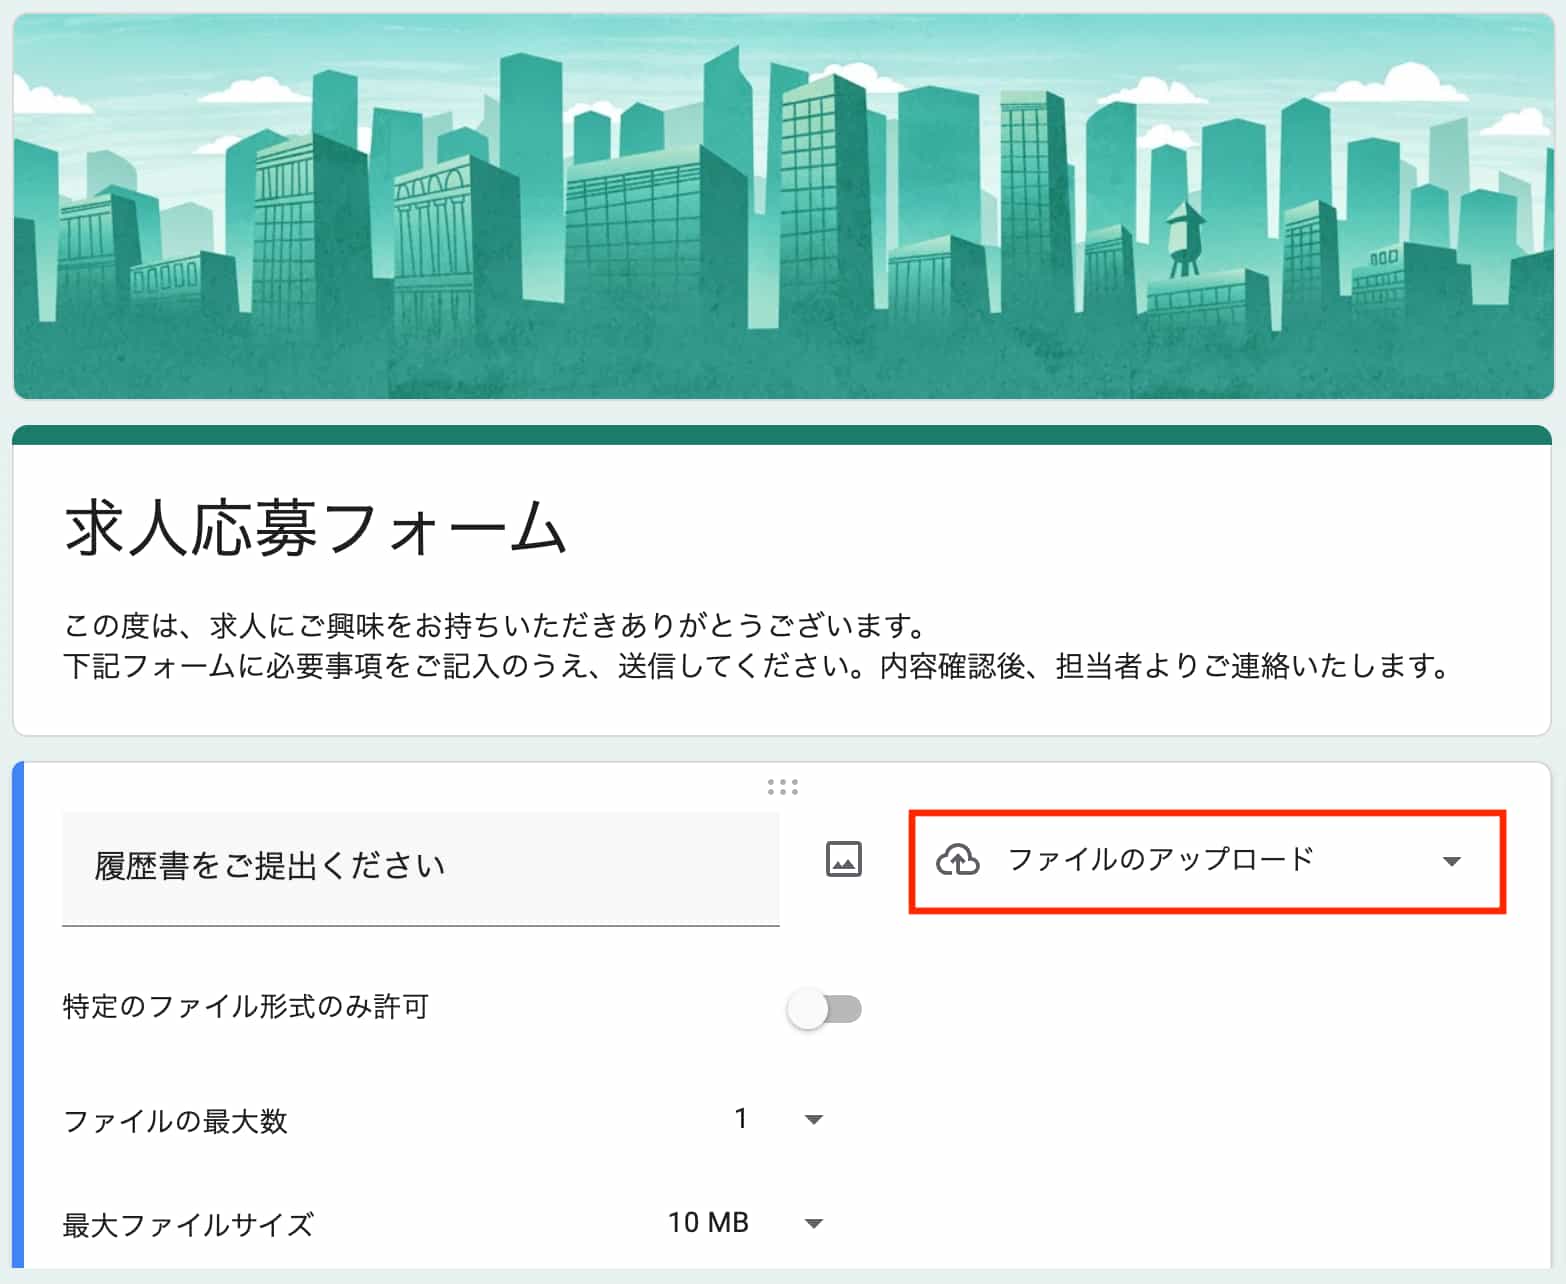Click the add image icon beside the question
The image size is (1566, 1284).
click(843, 859)
